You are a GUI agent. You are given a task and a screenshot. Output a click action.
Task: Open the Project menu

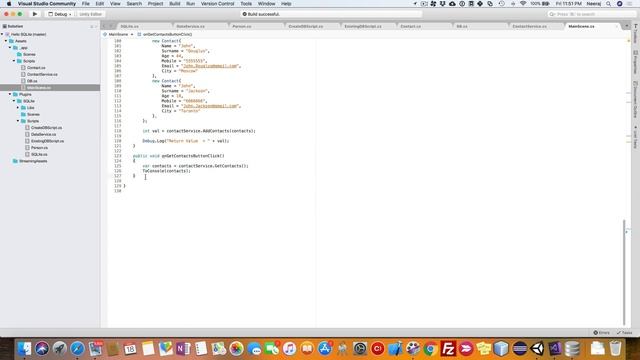pos(155,4)
